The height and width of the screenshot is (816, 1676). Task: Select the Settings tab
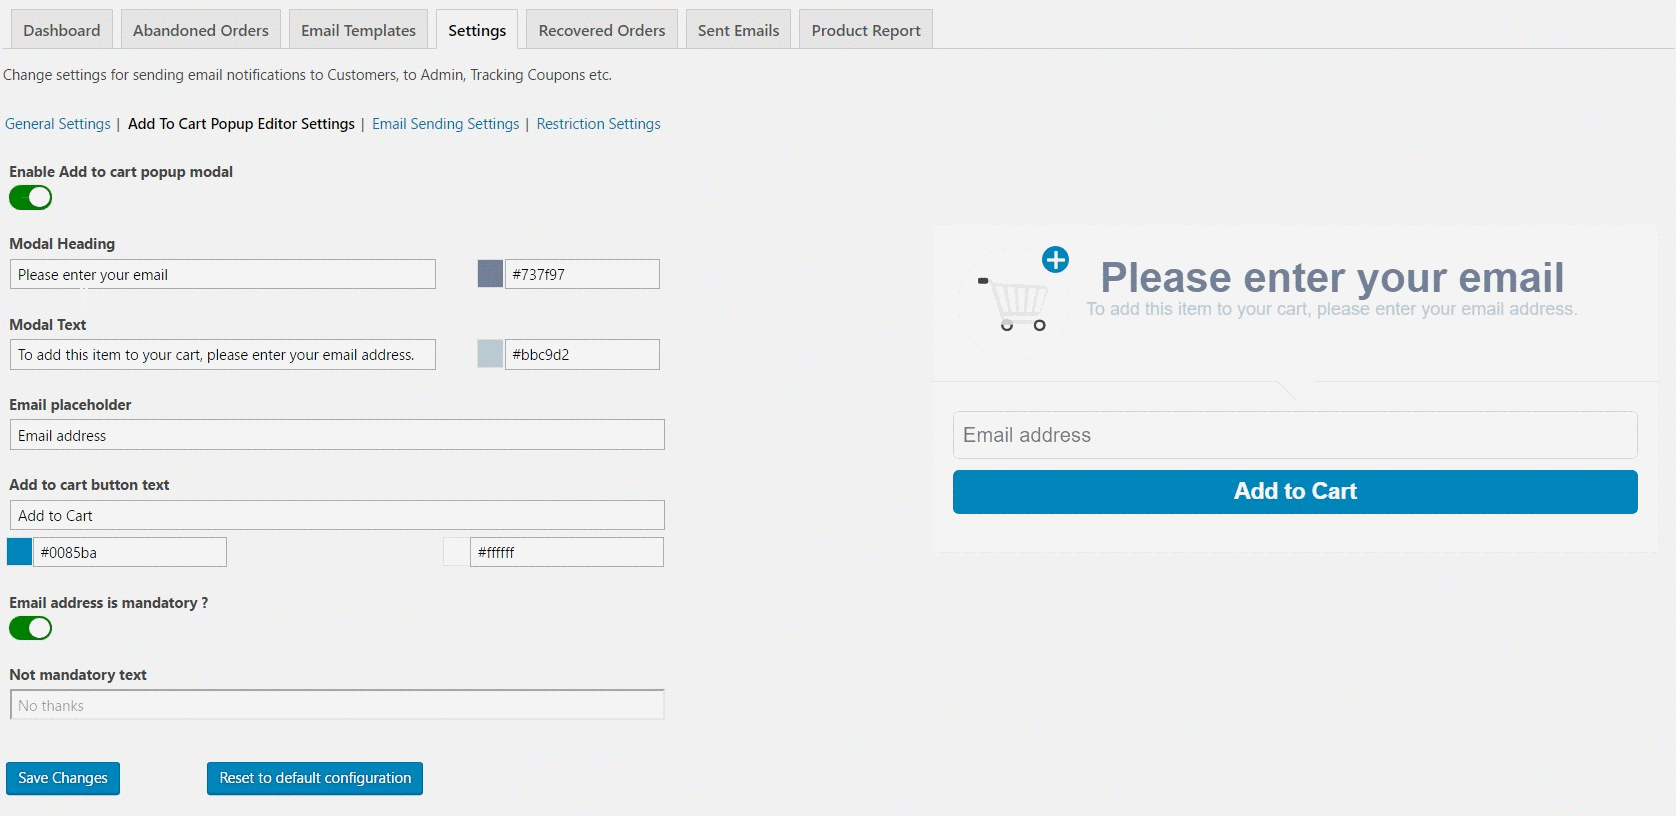[477, 30]
